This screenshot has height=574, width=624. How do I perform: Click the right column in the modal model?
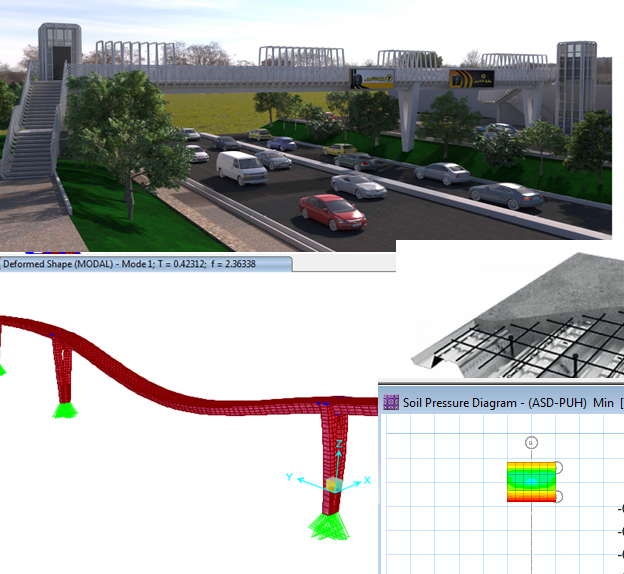click(332, 450)
